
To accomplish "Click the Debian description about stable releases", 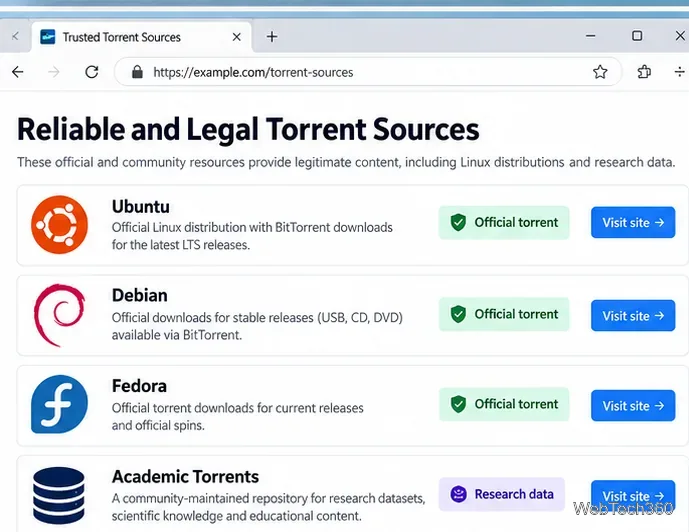I will 257,326.
